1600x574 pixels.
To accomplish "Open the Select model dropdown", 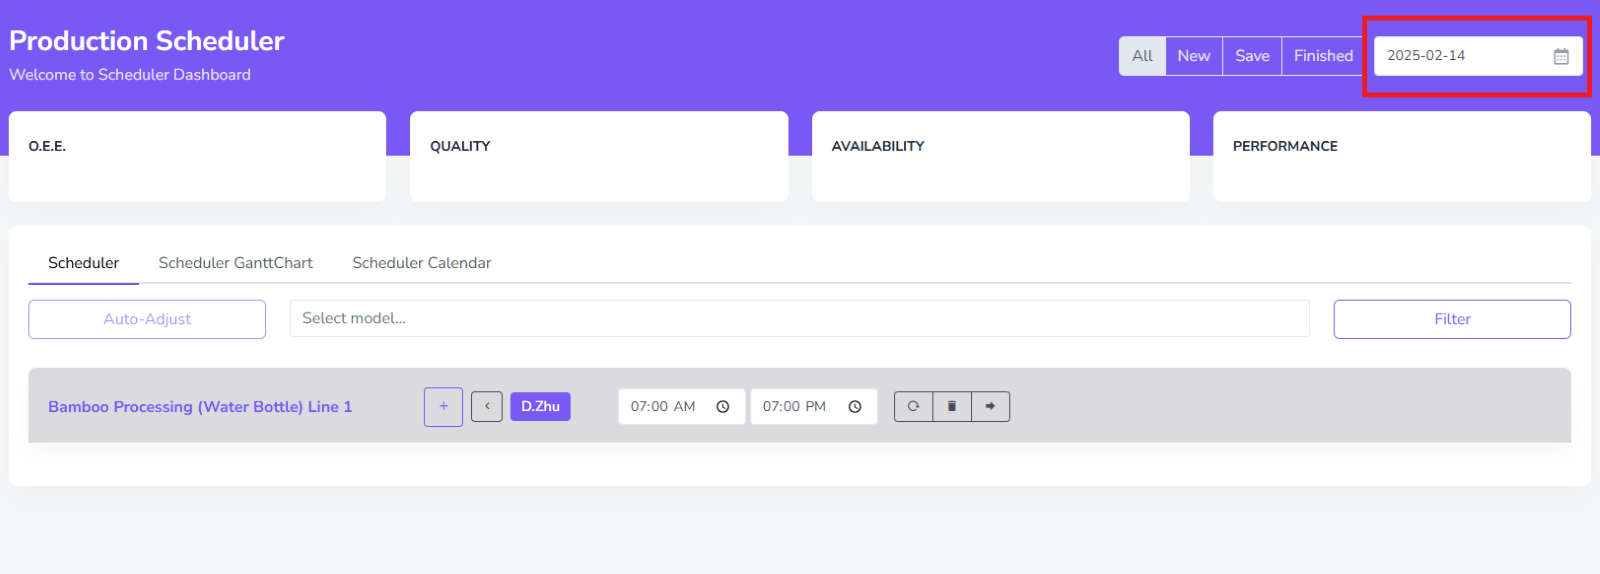I will (799, 319).
